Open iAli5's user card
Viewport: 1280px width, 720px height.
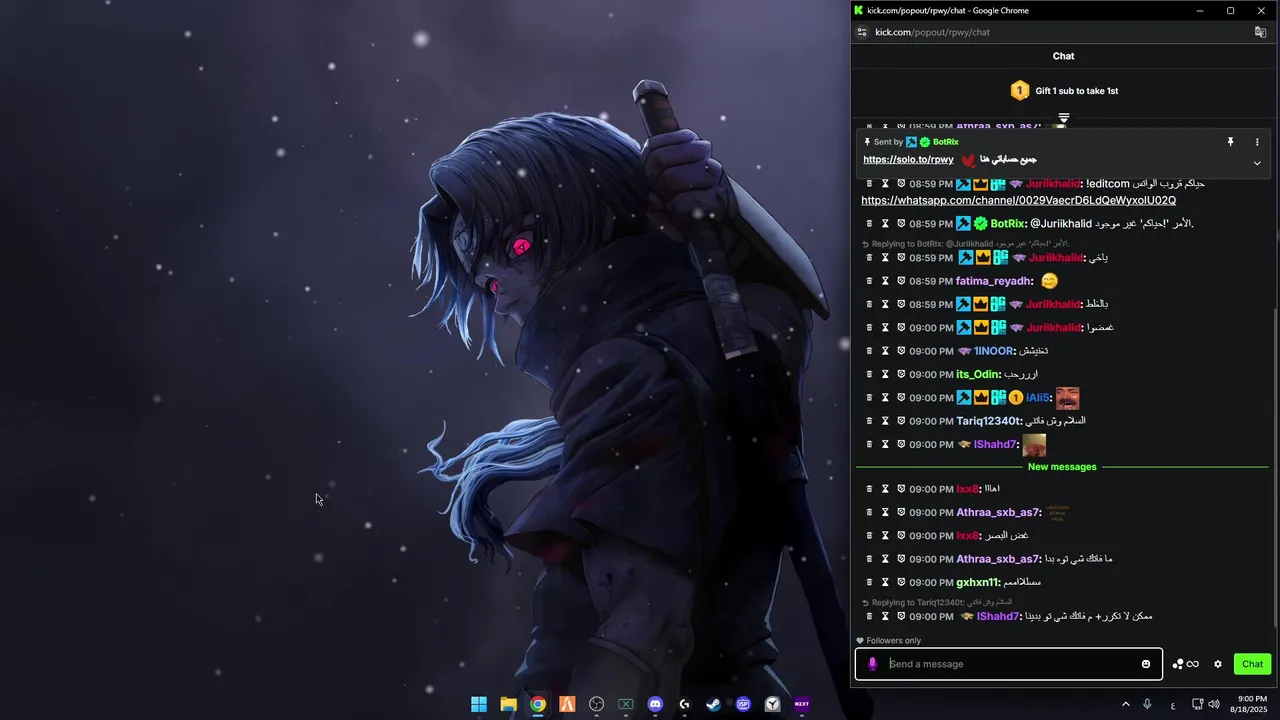click(x=1037, y=398)
